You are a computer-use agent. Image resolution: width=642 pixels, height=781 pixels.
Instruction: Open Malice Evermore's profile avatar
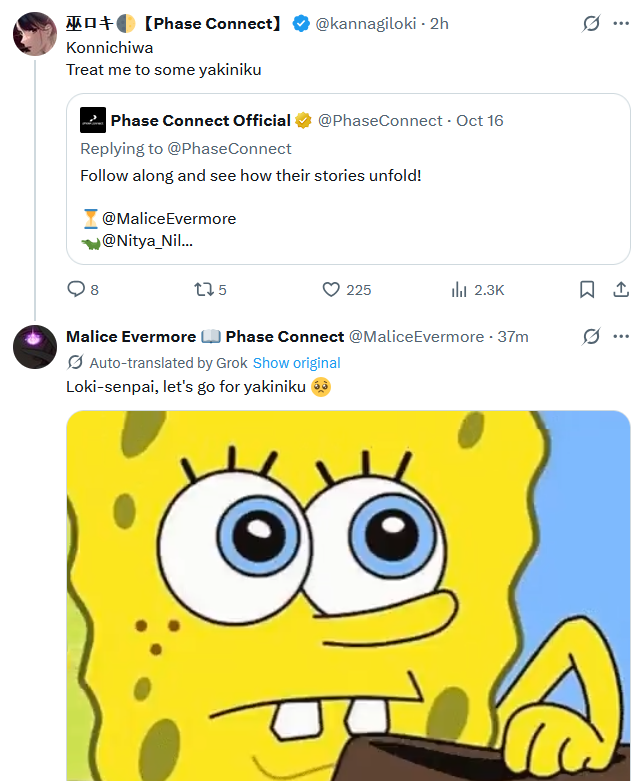tap(34, 347)
